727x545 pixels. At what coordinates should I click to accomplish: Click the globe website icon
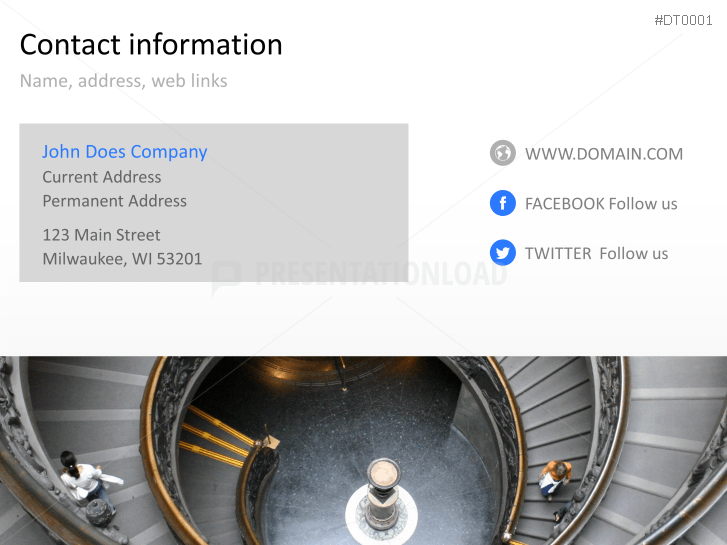[x=503, y=153]
